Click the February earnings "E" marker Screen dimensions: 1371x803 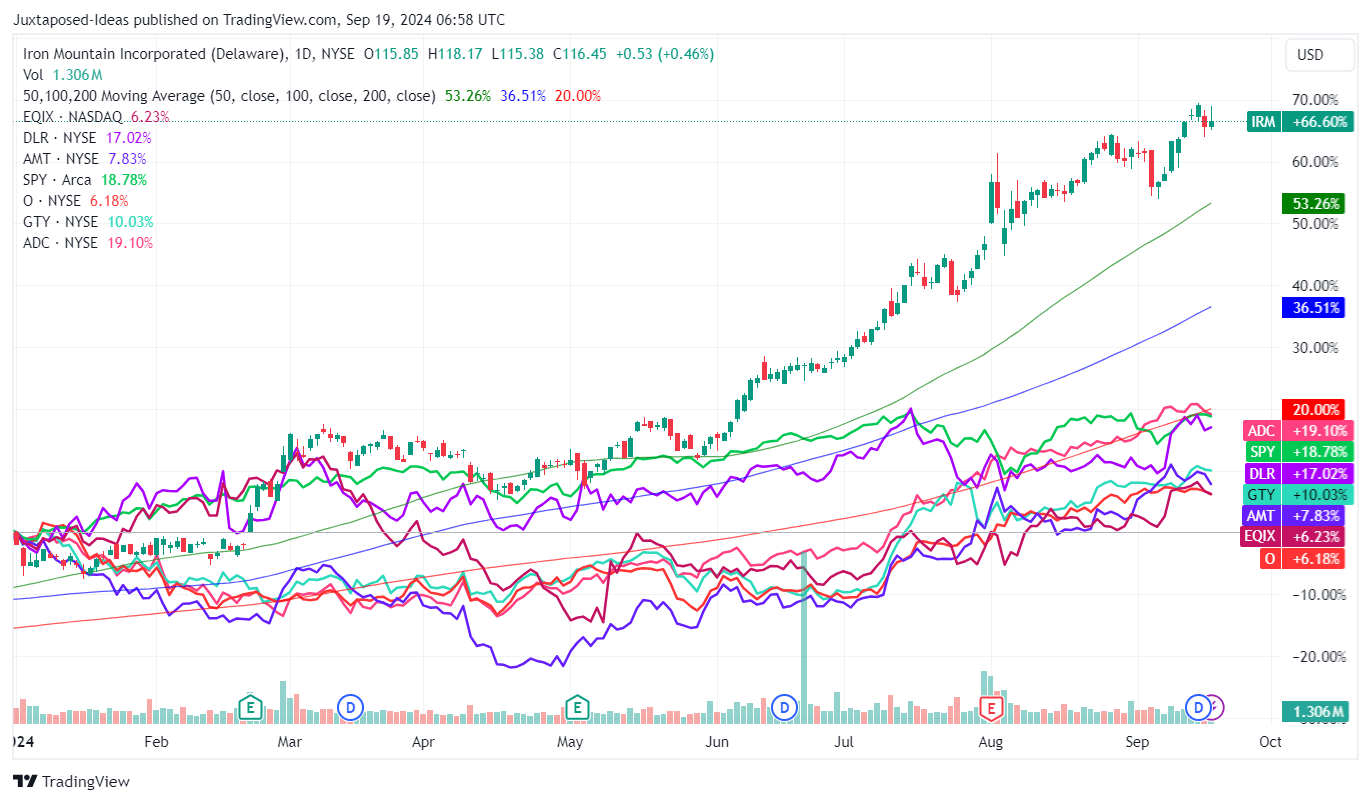pos(250,707)
